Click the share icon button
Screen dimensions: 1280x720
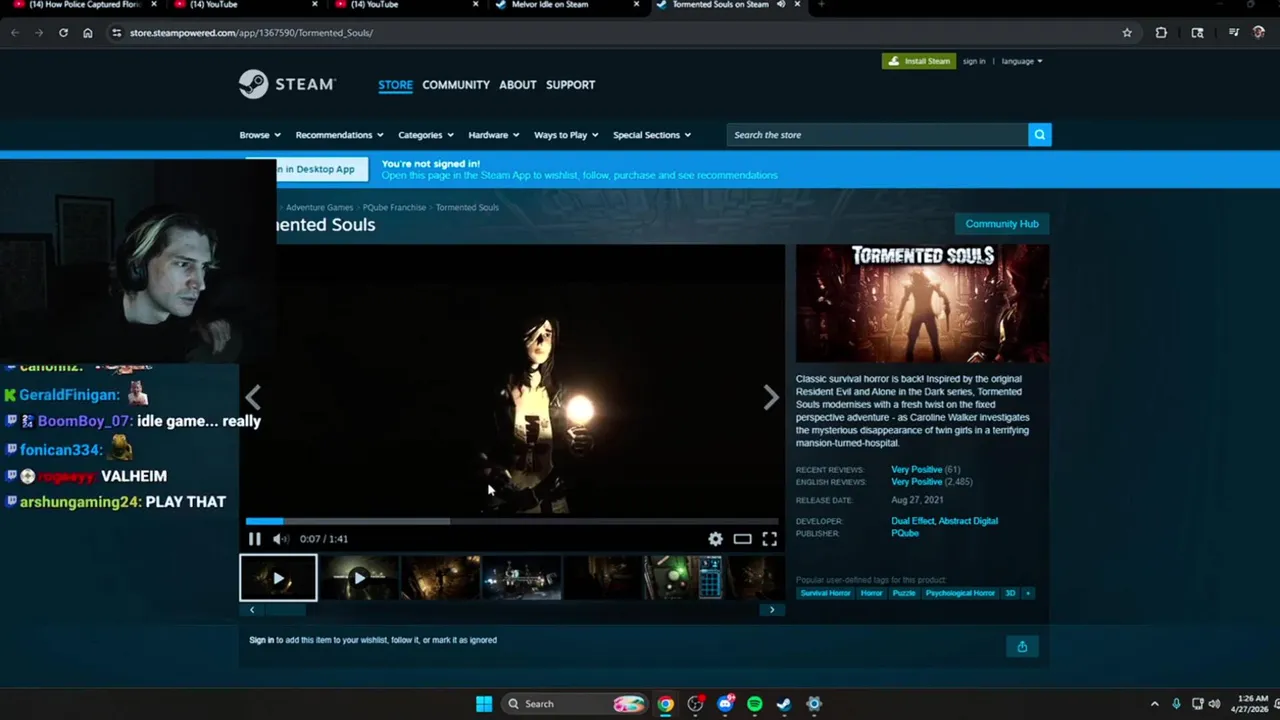1022,646
